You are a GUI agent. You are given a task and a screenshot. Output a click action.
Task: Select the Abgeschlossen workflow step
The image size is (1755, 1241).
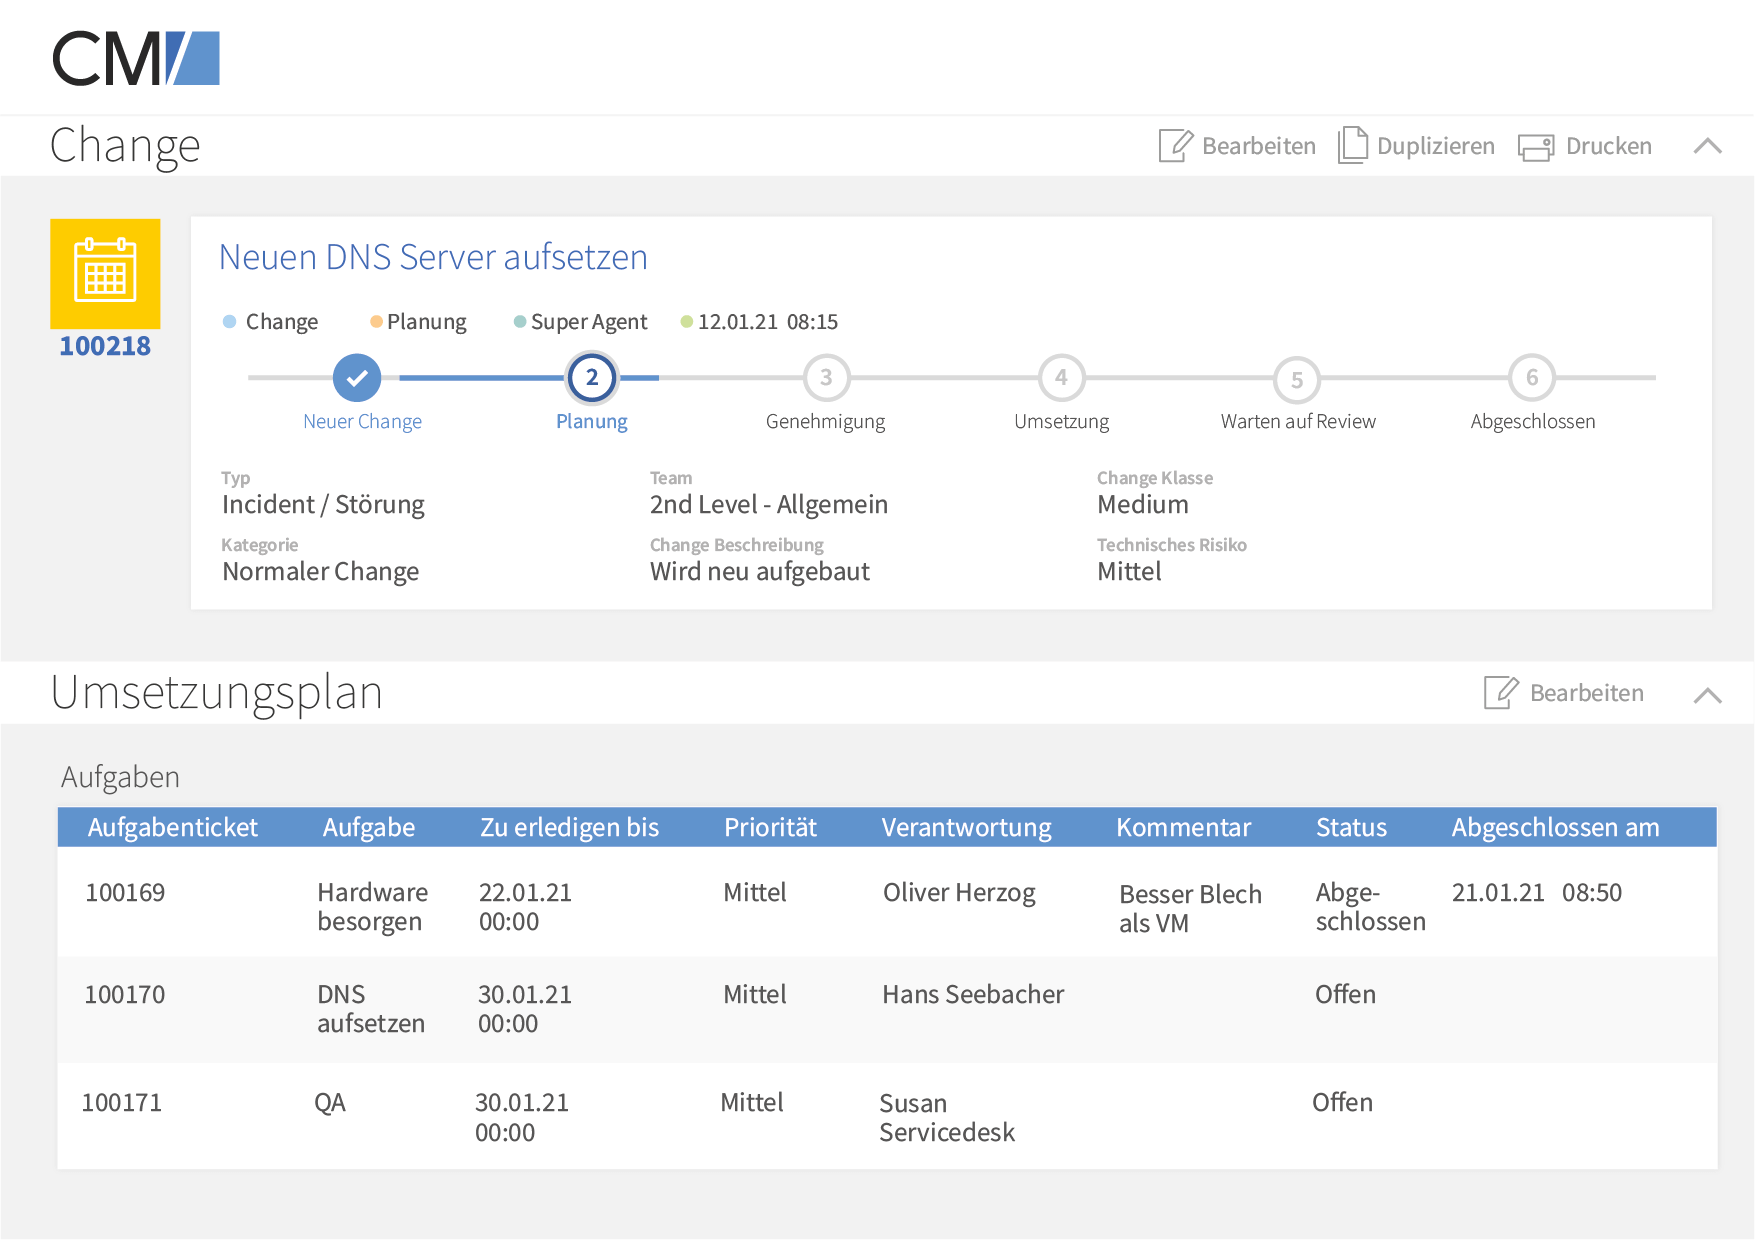point(1532,378)
